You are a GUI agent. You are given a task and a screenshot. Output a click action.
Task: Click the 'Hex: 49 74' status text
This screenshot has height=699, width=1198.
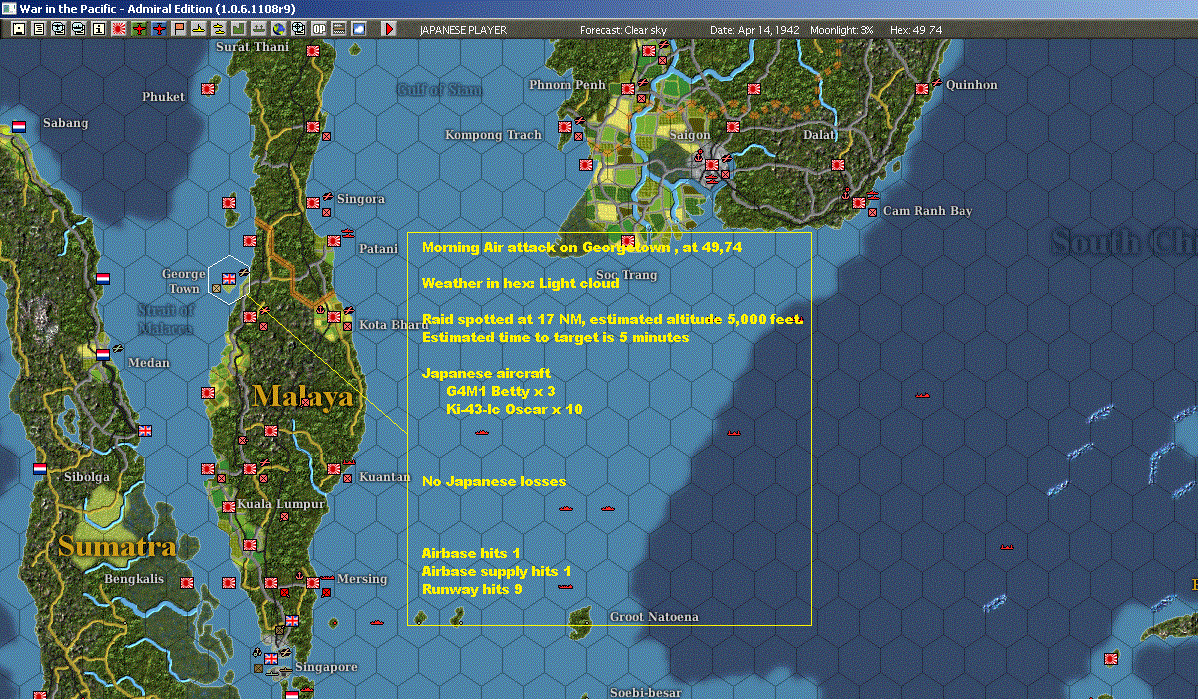click(916, 30)
